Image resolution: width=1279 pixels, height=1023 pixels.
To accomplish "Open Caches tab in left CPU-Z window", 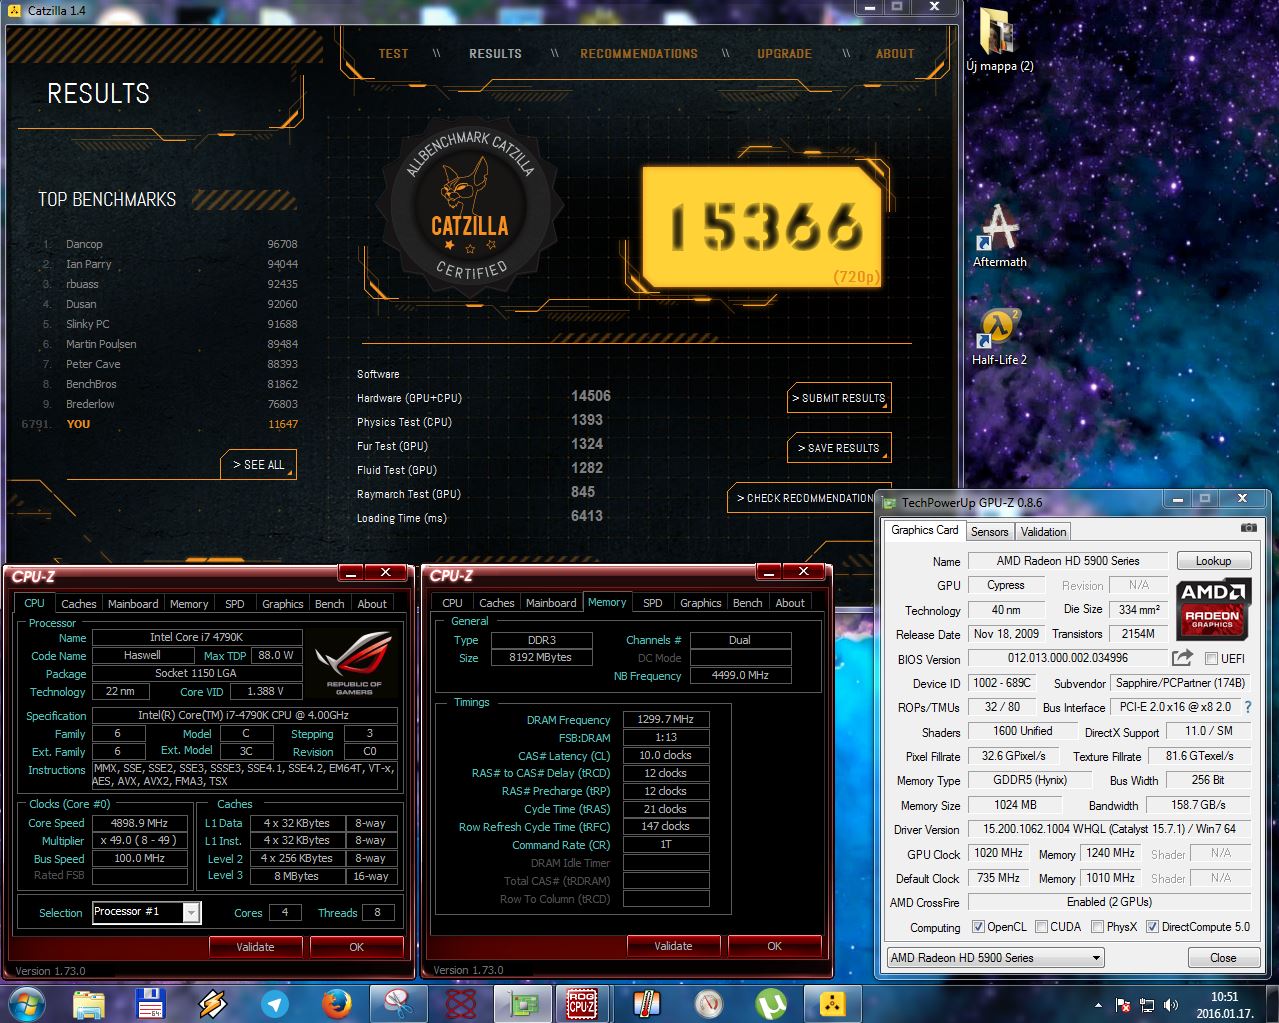I will (79, 604).
